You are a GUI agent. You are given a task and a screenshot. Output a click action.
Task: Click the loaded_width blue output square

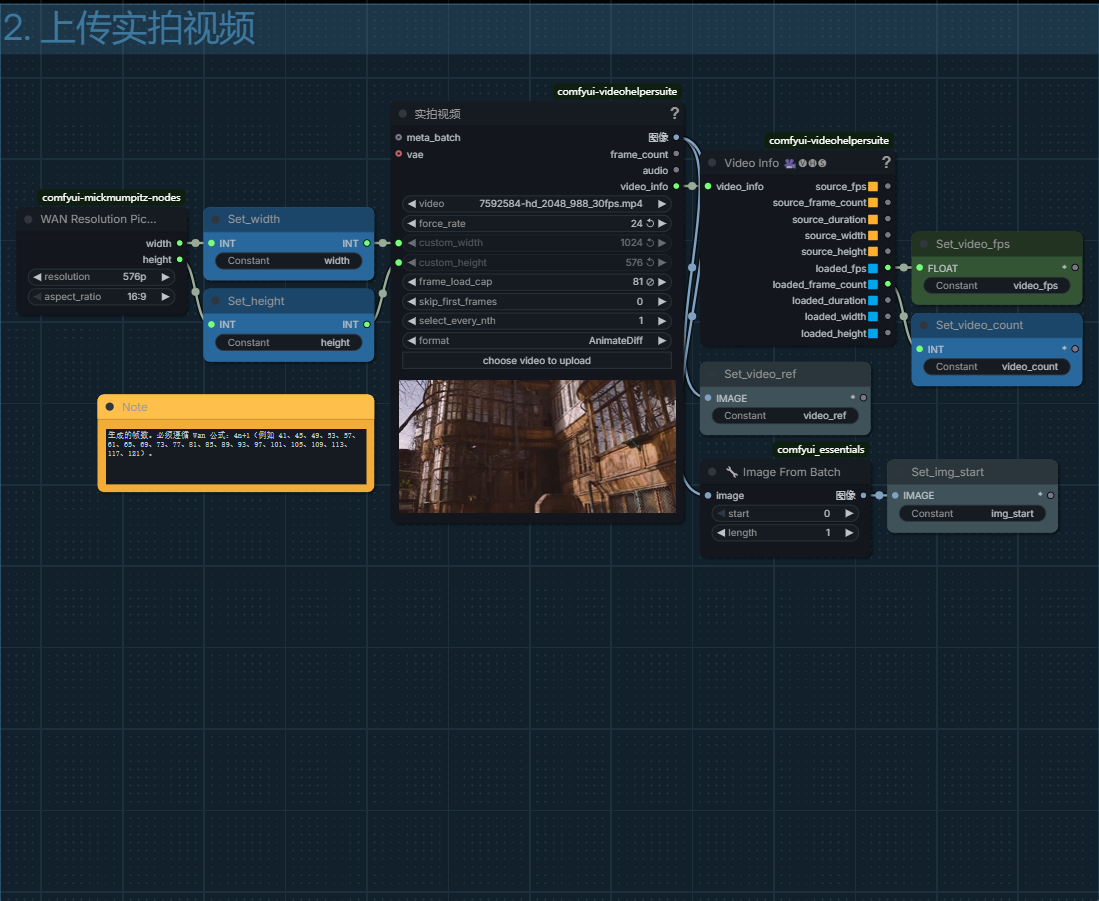pyautogui.click(x=873, y=317)
